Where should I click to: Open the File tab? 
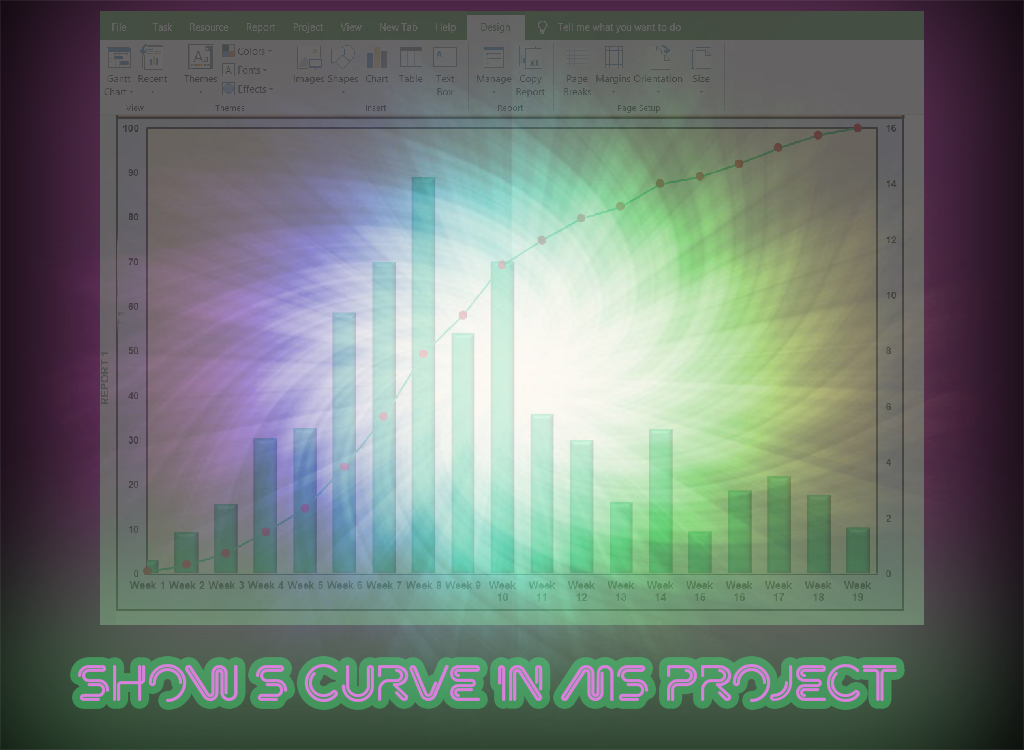[x=119, y=27]
